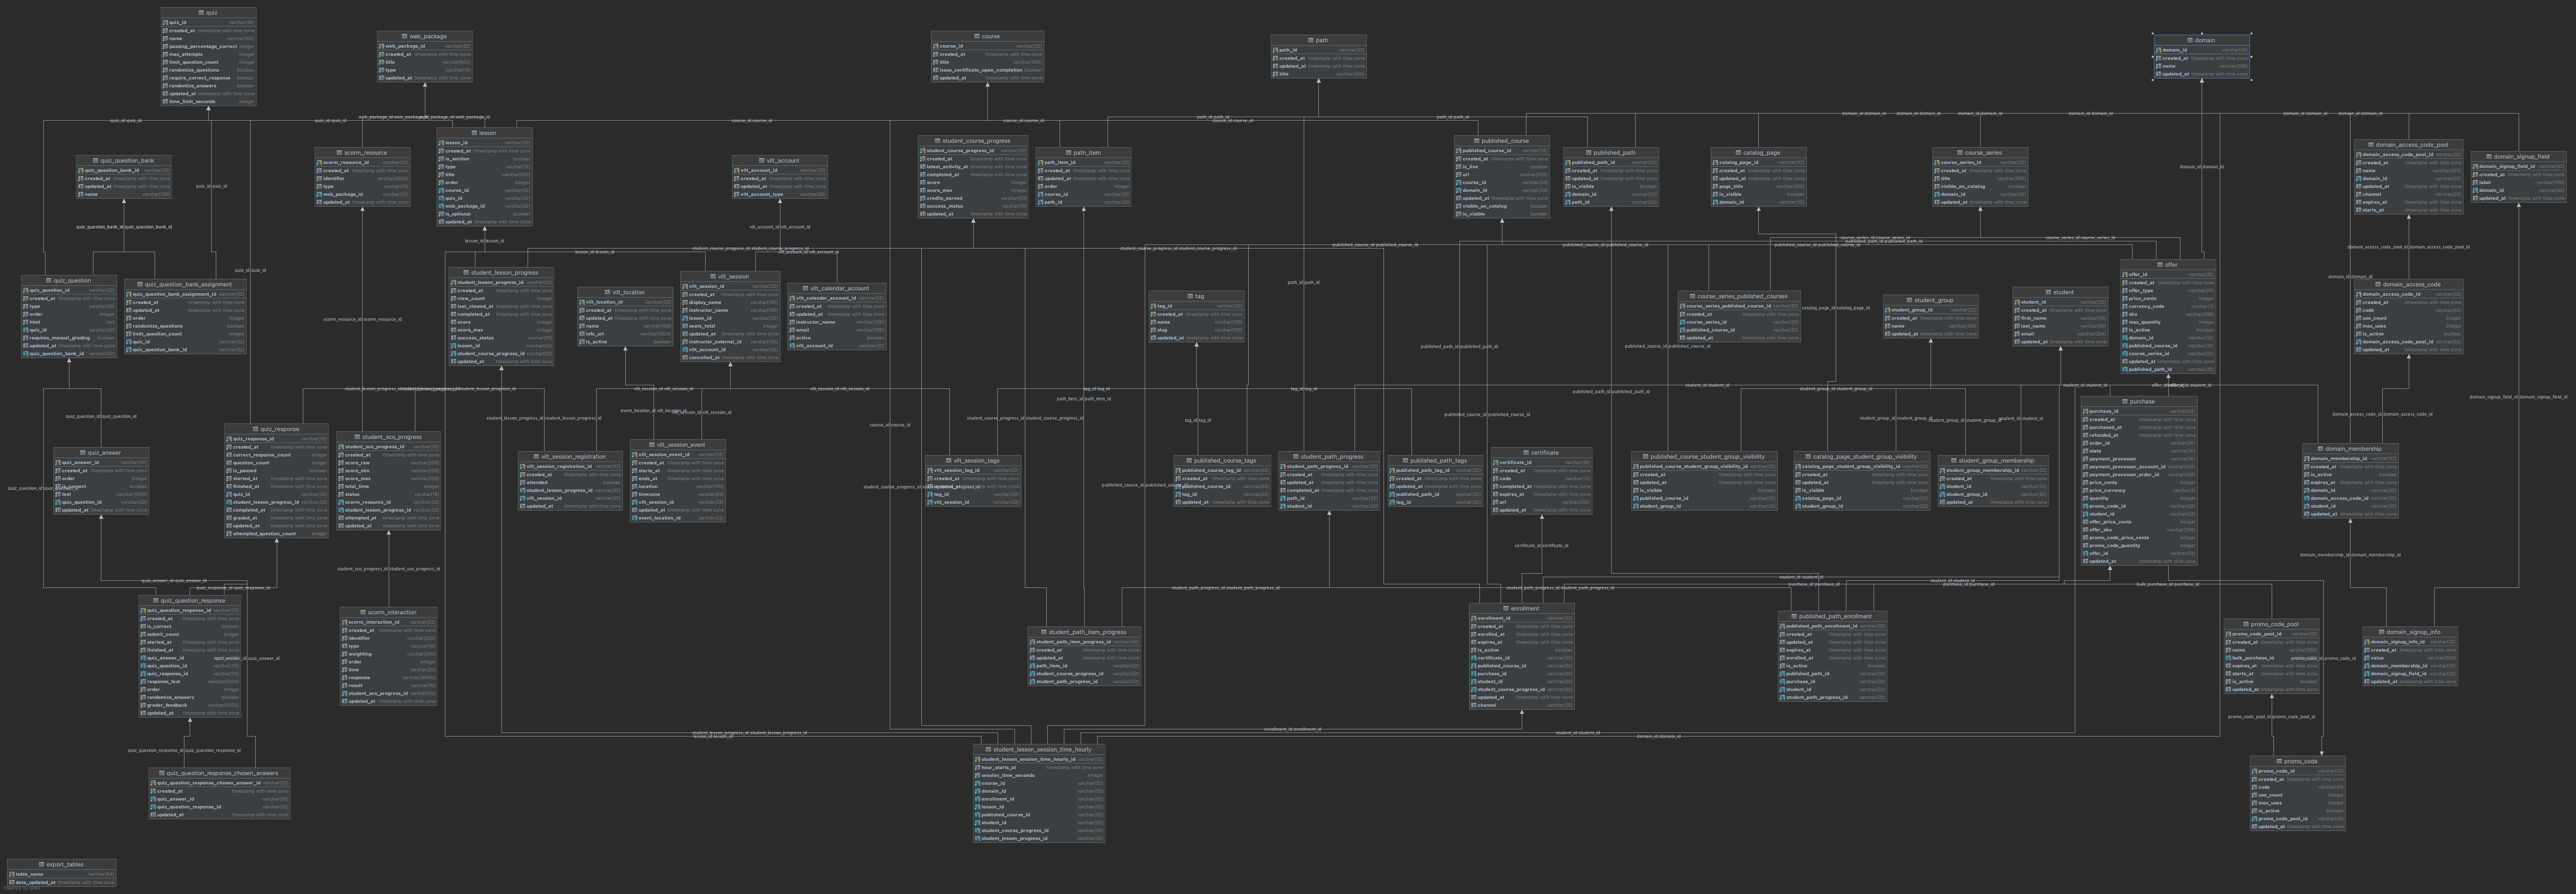
Task: Select the scorm_resource table header
Action: pyautogui.click(x=362, y=153)
